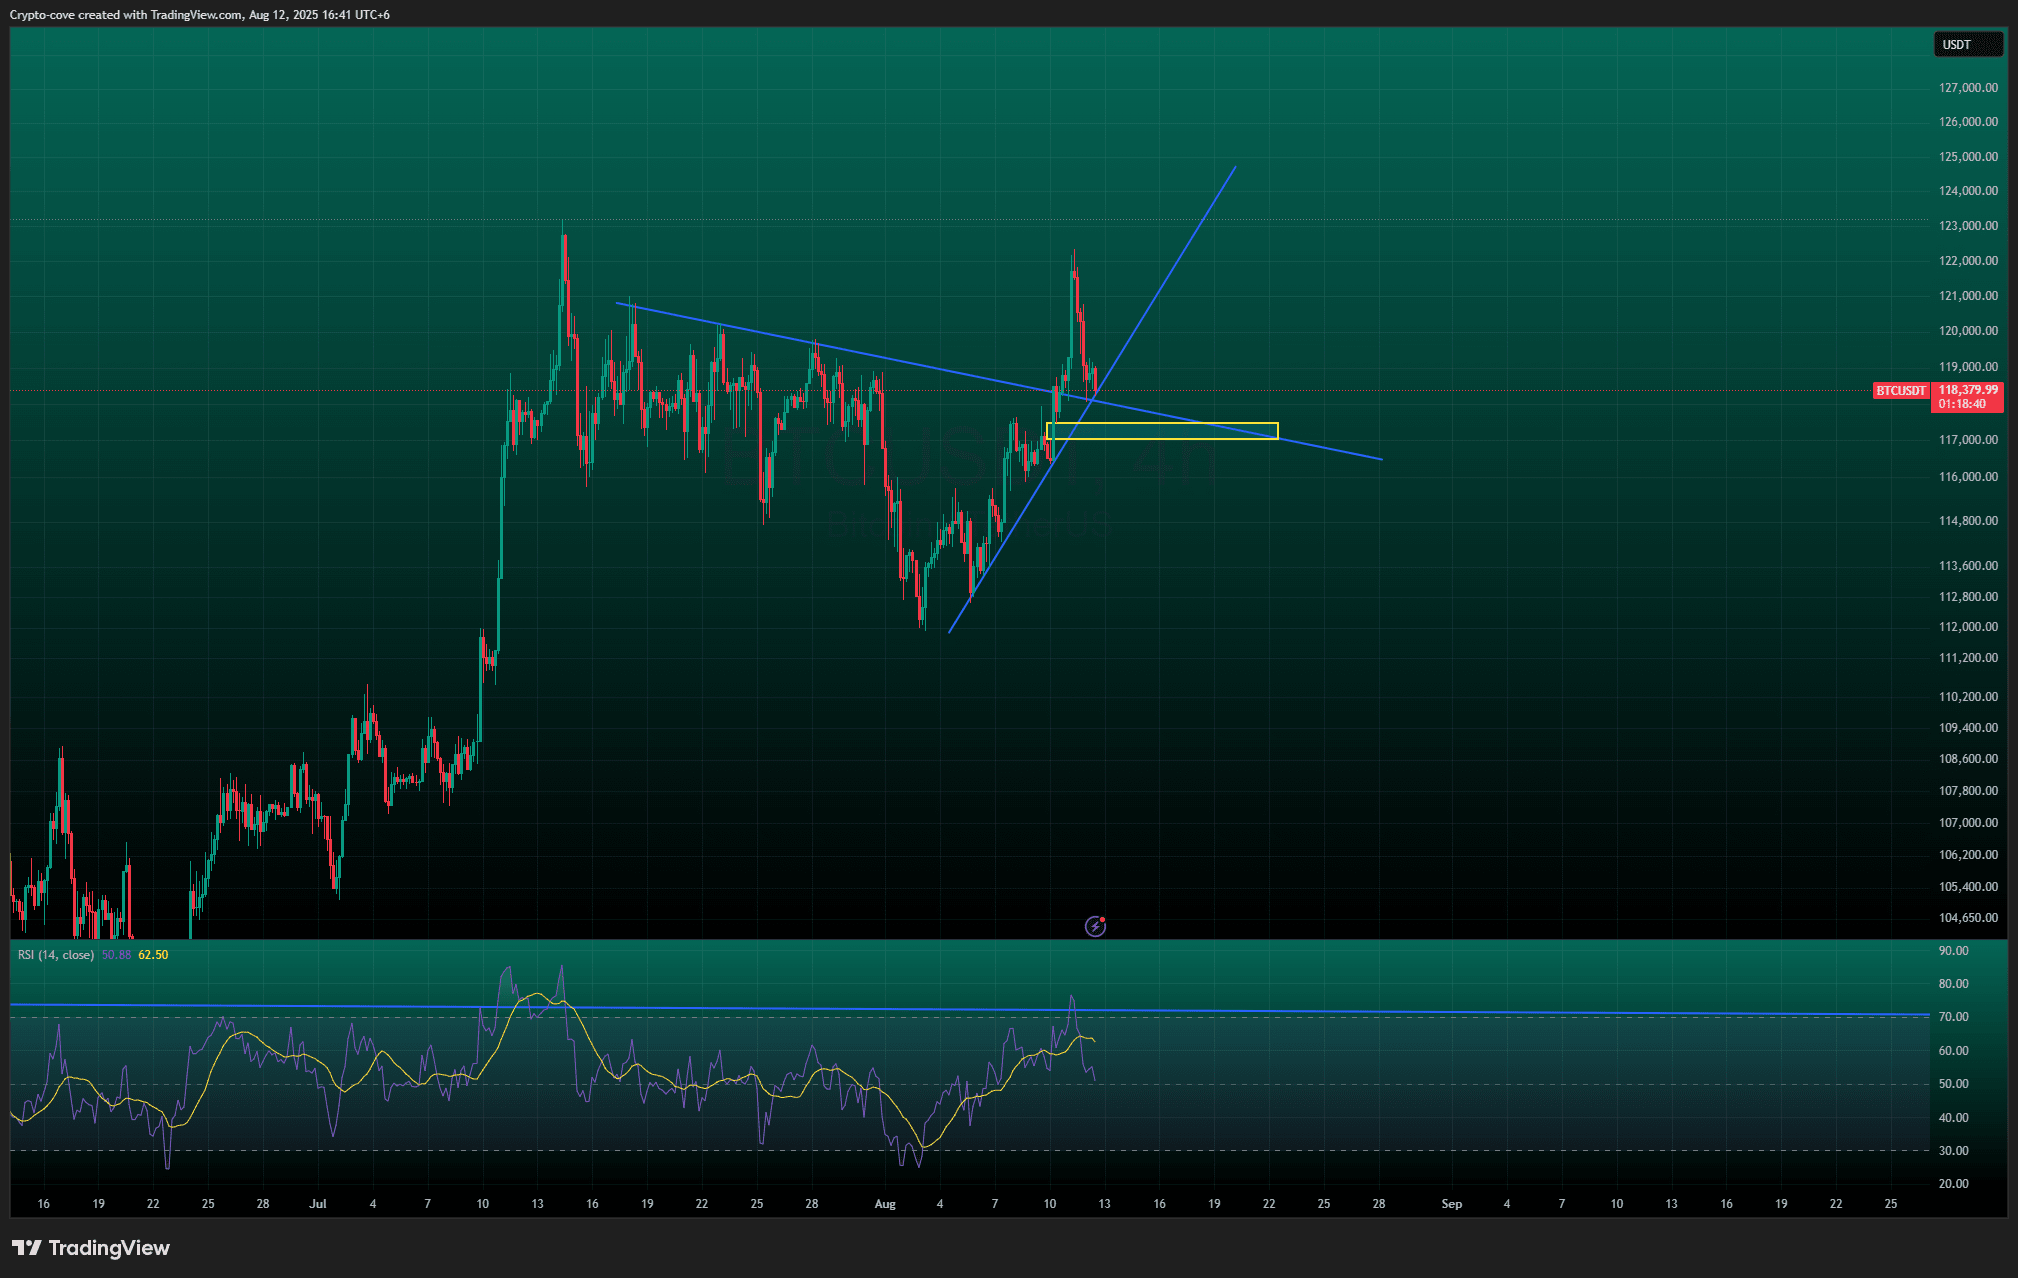This screenshot has height=1278, width=2018.
Task: Click the 70.00 level on RSI scale
Action: pos(1953,1017)
